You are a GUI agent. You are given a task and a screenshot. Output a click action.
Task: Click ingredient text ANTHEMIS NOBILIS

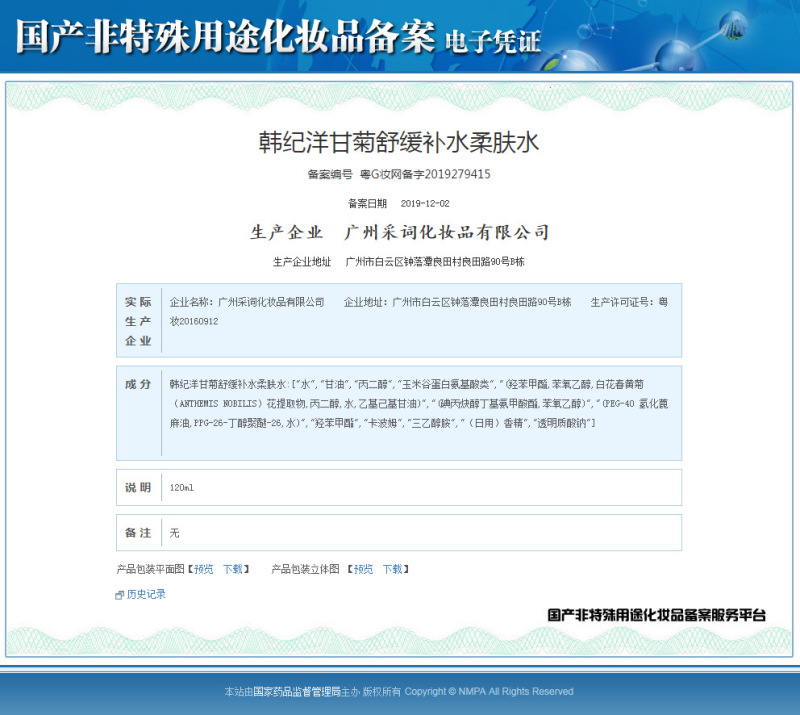(218, 404)
